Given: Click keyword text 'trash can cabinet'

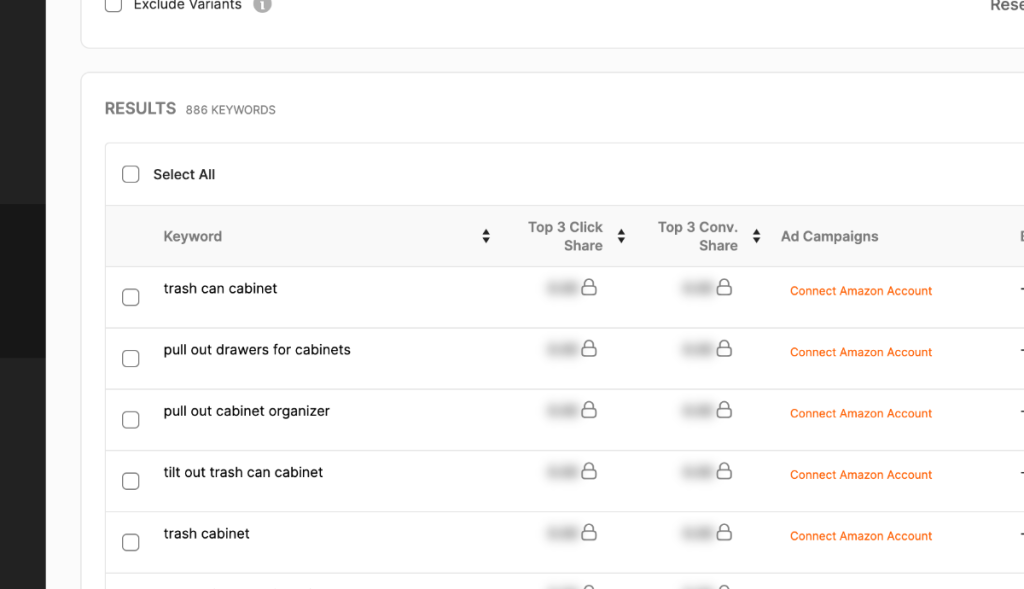Looking at the screenshot, I should click(220, 289).
